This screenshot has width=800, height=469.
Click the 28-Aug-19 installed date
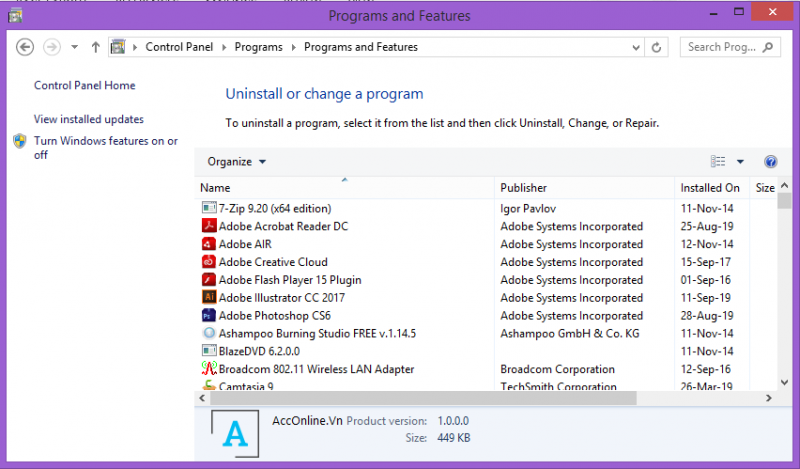(x=707, y=315)
